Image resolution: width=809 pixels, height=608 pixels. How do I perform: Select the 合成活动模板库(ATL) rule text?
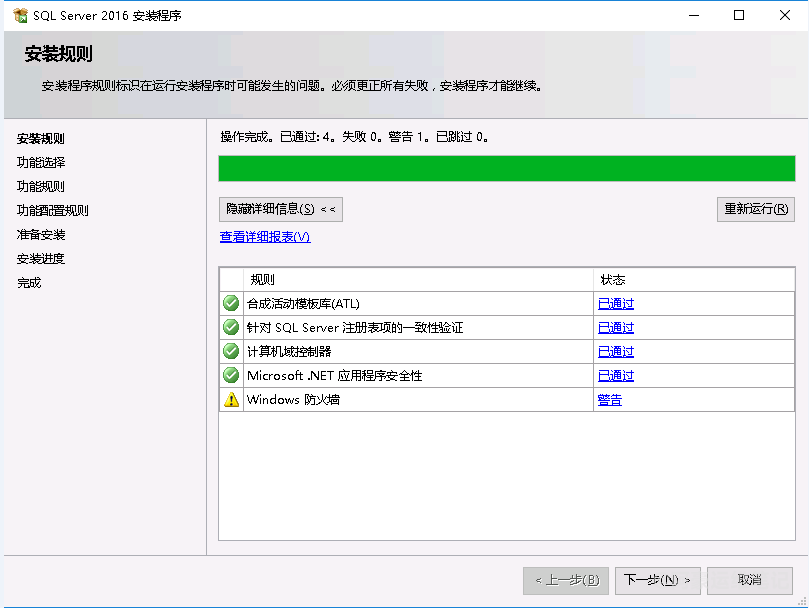303,303
